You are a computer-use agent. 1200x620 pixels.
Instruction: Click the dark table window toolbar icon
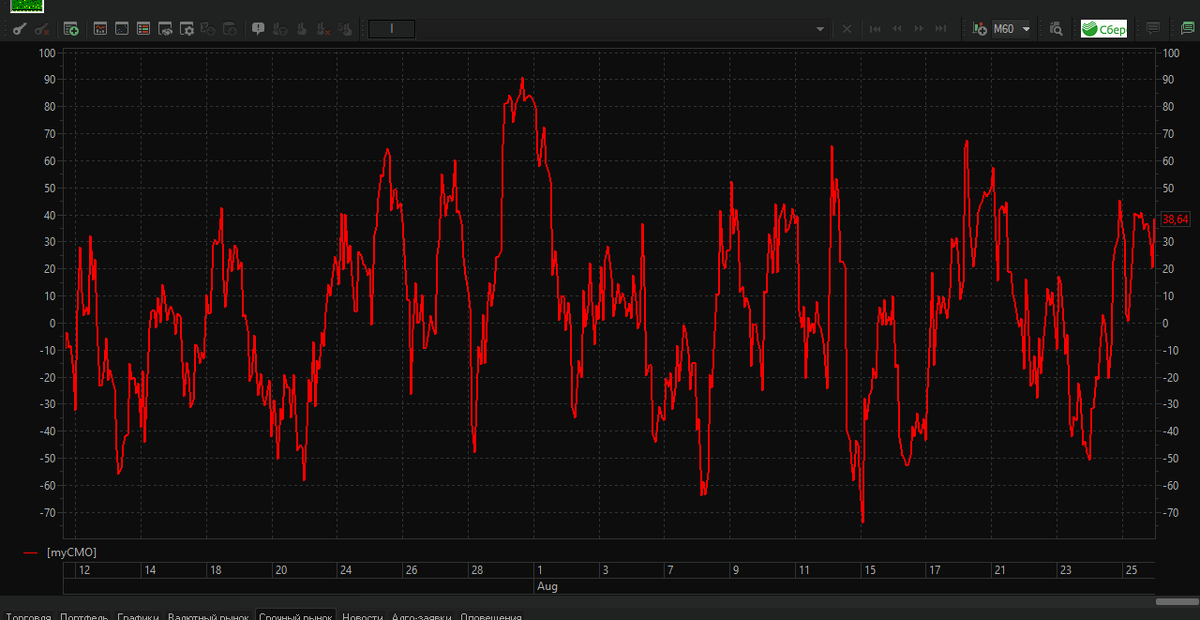coord(122,29)
